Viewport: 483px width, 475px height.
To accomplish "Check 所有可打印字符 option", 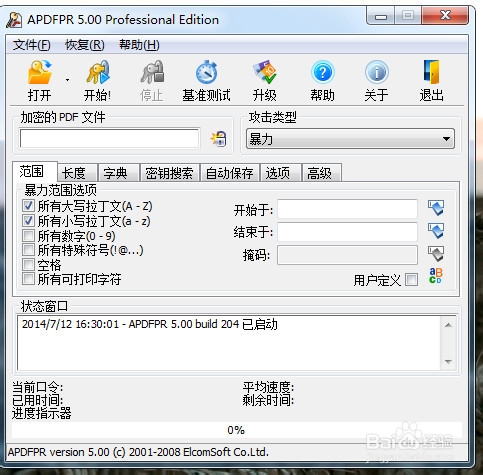I will 28,279.
